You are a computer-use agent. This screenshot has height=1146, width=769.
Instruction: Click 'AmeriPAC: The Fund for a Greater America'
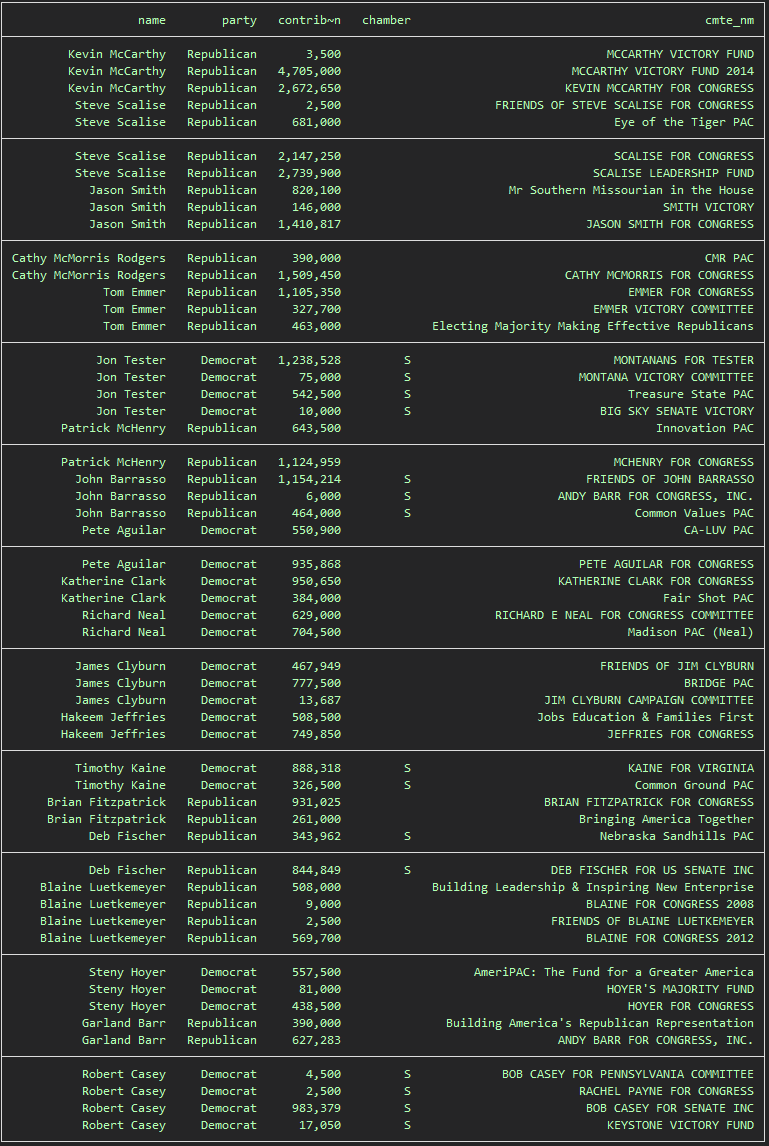(x=613, y=972)
